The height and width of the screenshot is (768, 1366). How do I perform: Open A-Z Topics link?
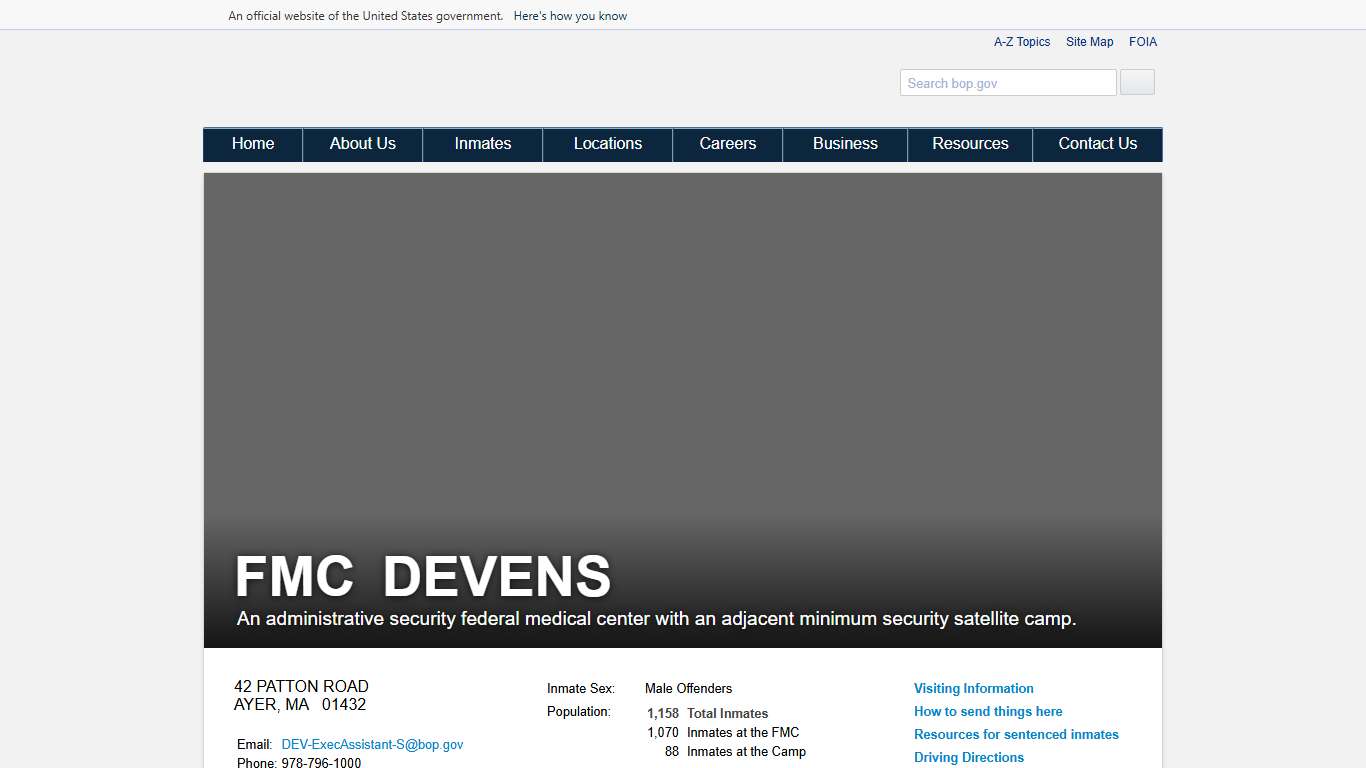click(x=1022, y=41)
